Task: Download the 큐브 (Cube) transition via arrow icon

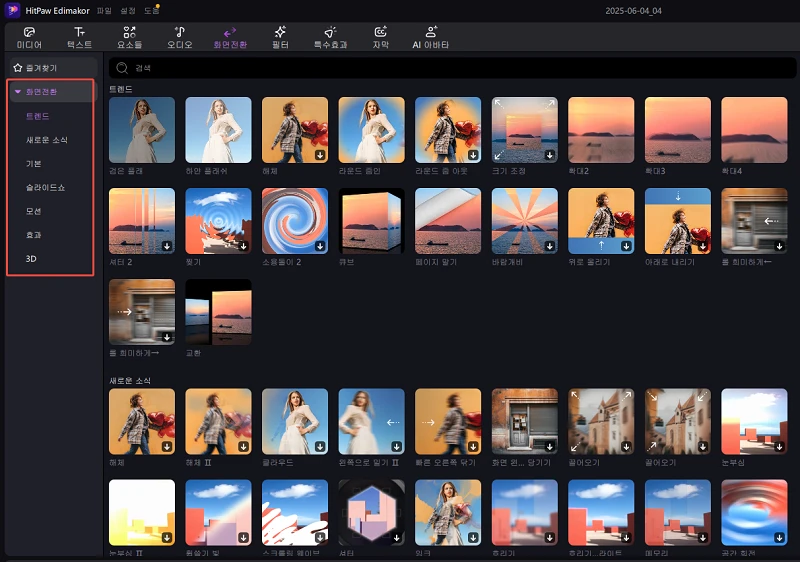Action: 397,245
